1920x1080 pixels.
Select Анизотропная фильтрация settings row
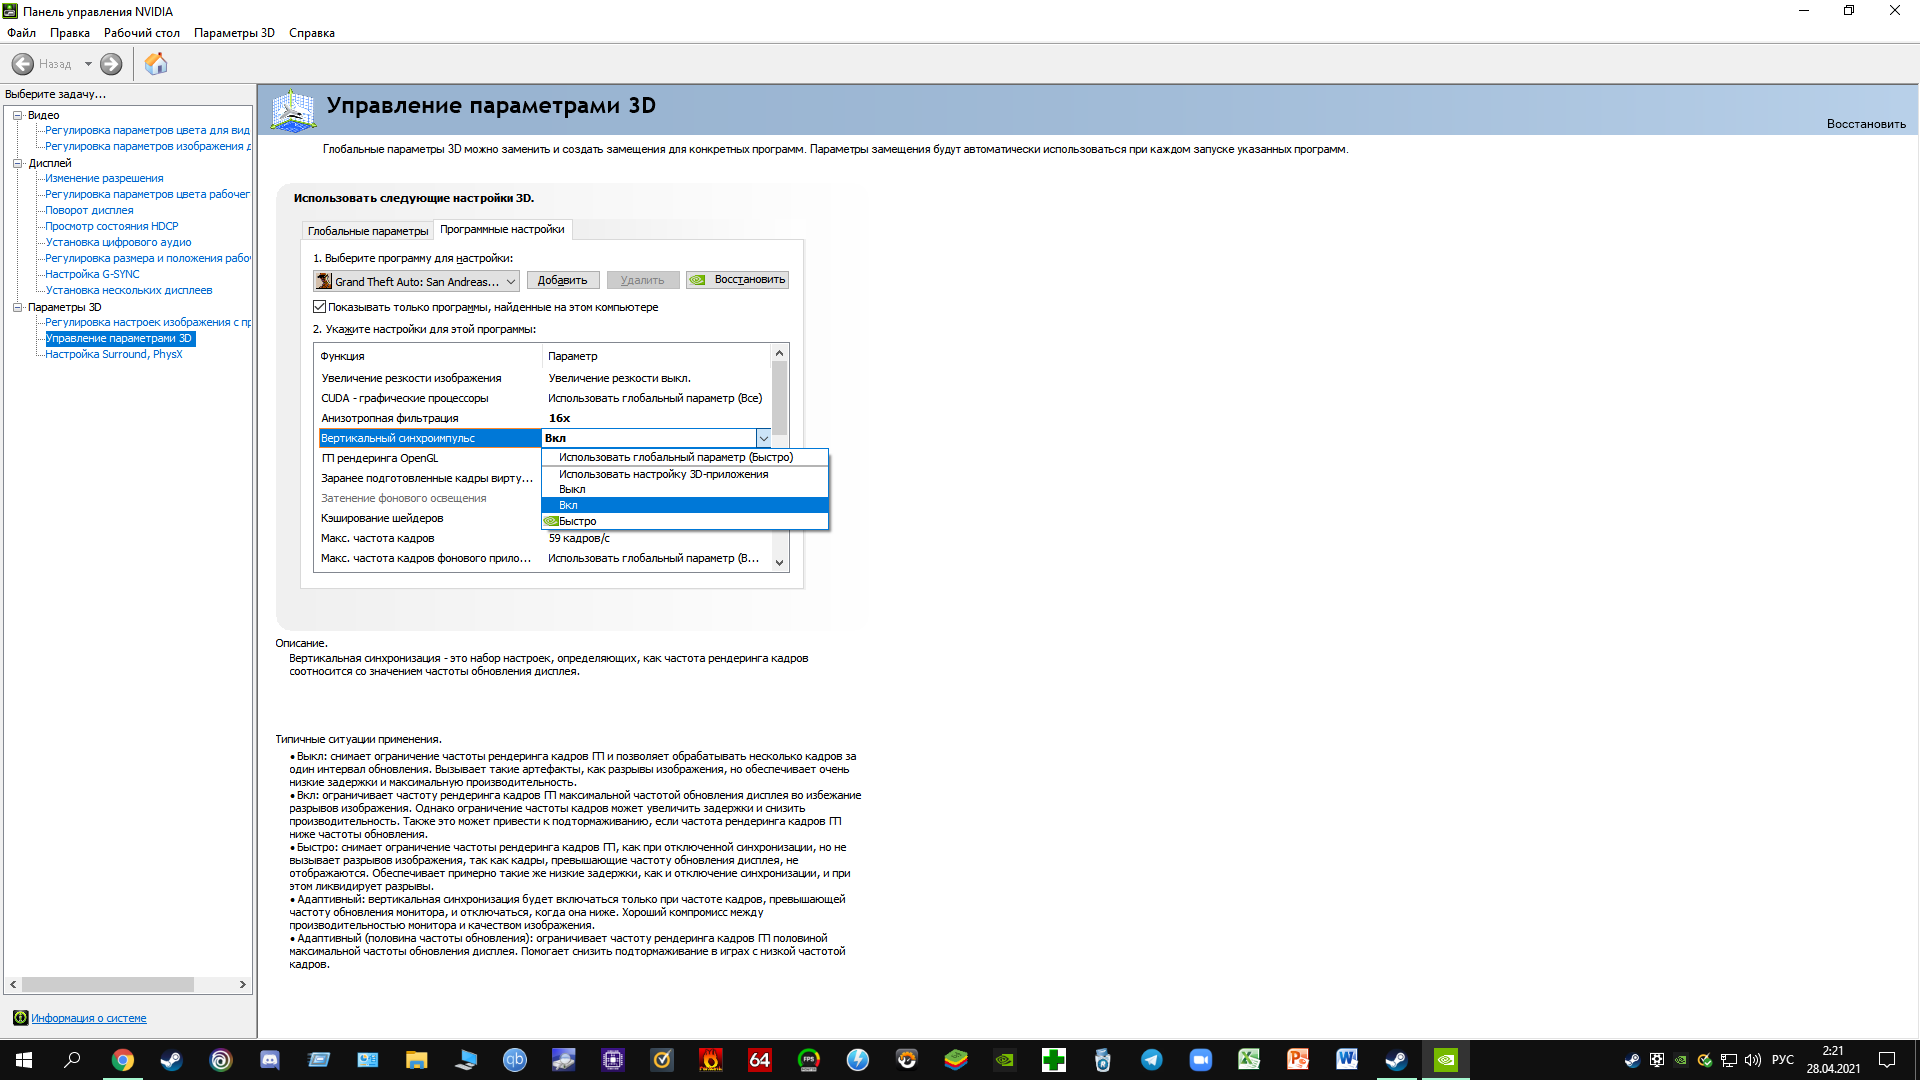[390, 418]
